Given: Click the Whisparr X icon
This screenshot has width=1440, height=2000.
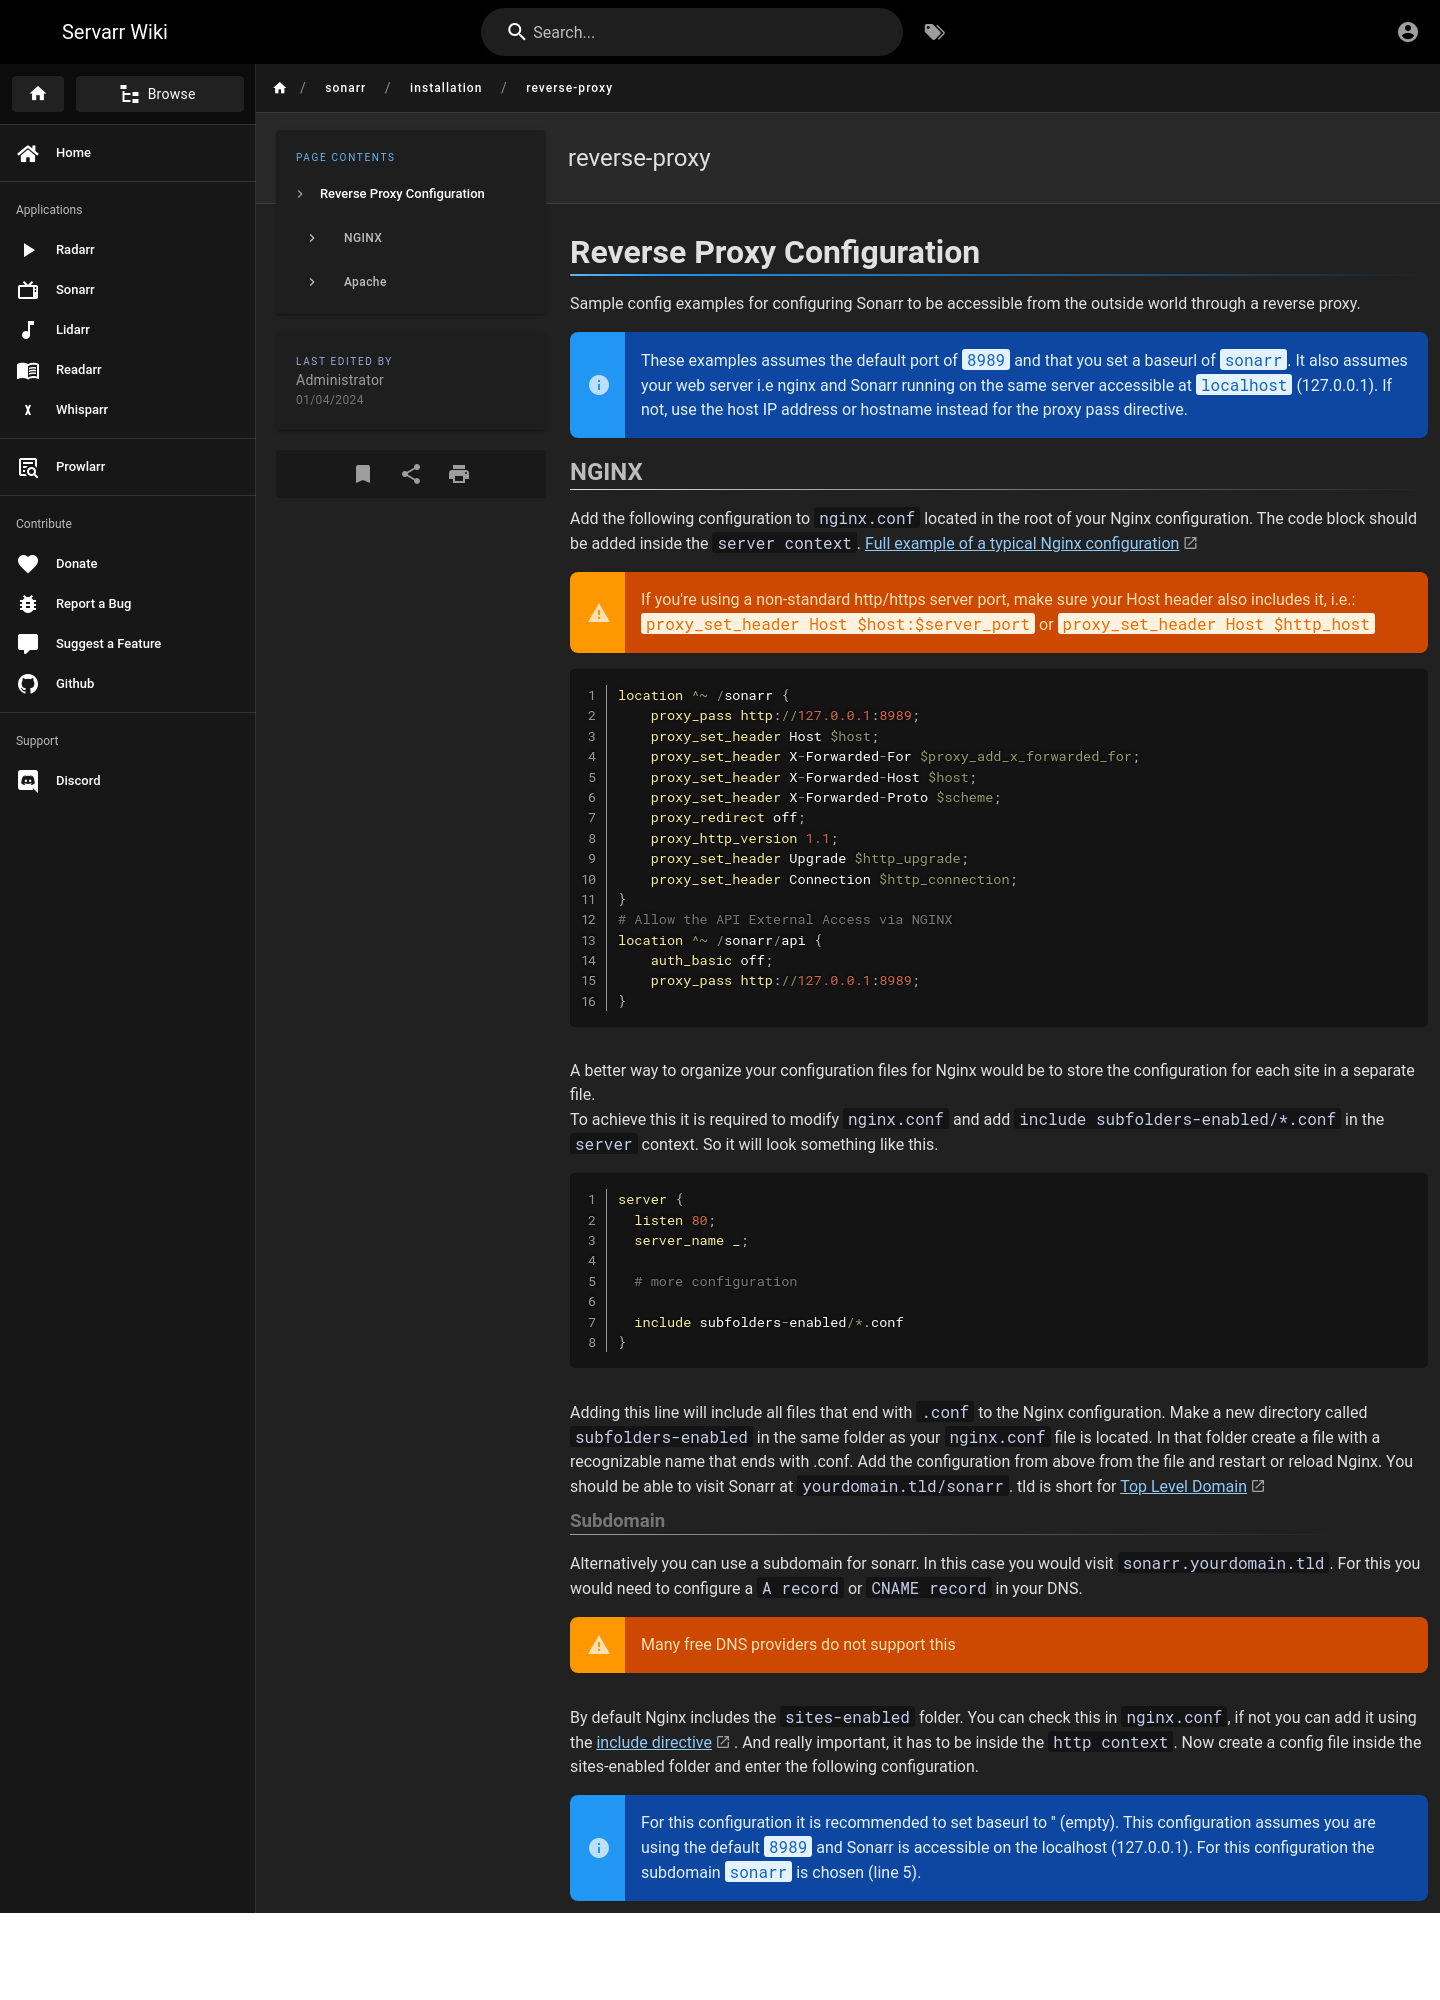Looking at the screenshot, I should pos(28,410).
